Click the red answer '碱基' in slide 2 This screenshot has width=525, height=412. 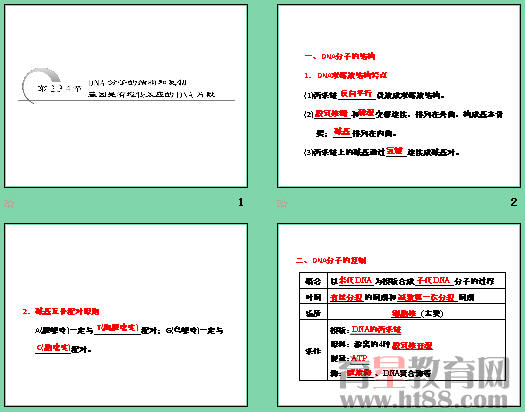(x=342, y=131)
